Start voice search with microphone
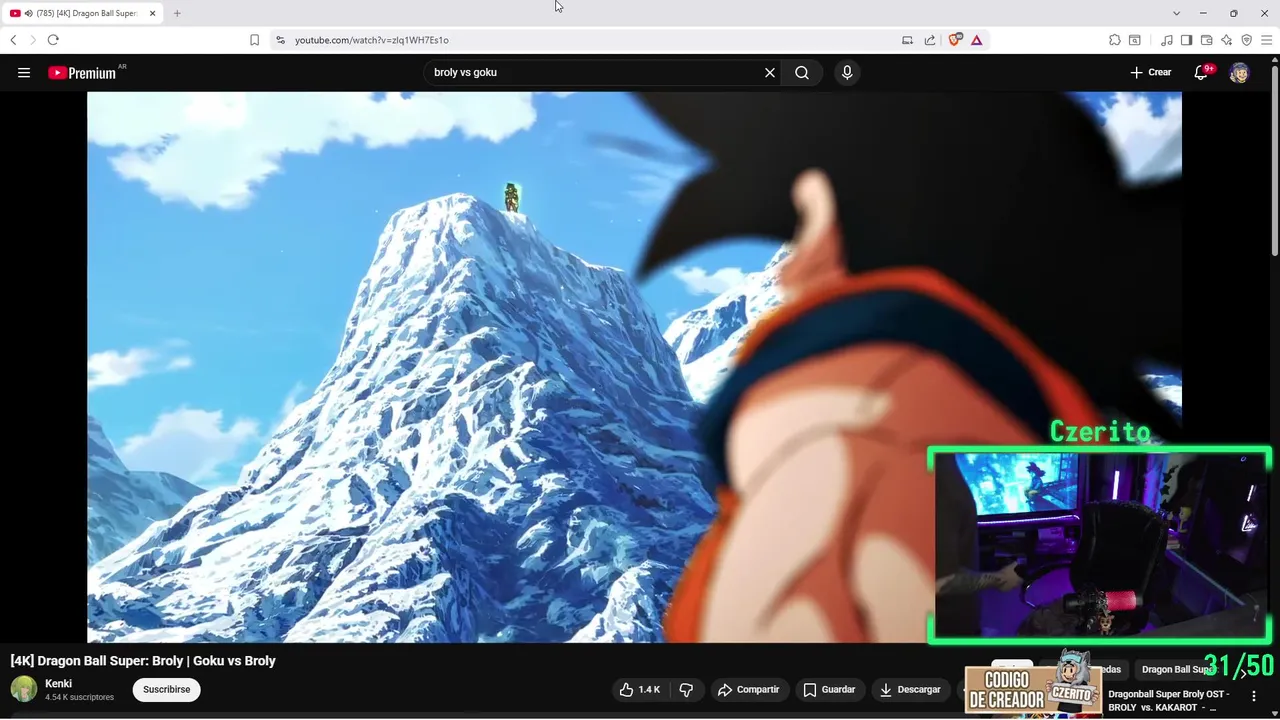Viewport: 1280px width, 720px height. [x=847, y=72]
